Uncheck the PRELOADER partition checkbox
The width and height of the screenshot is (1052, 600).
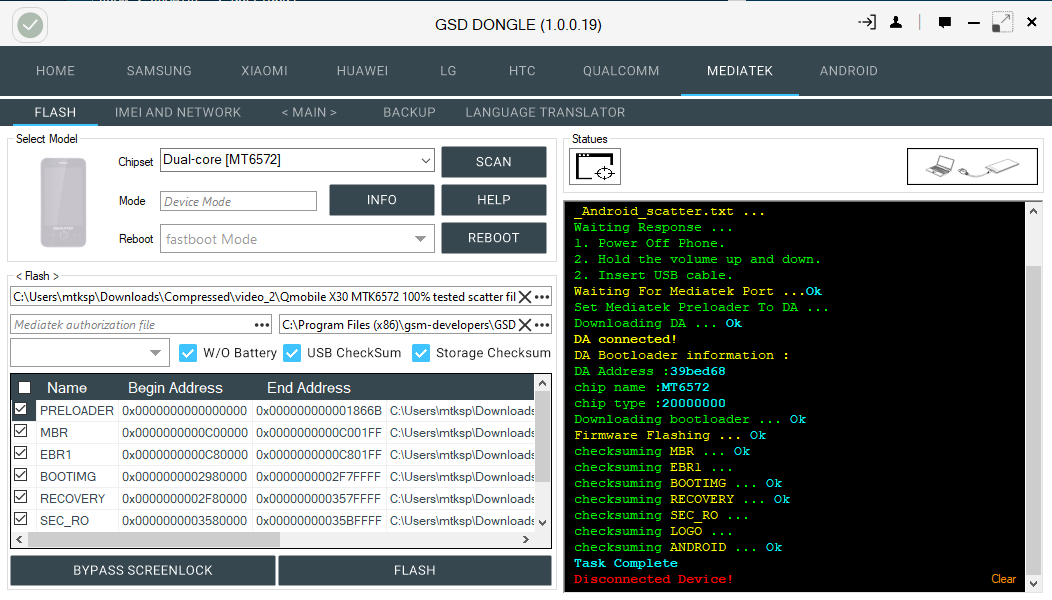tap(21, 409)
